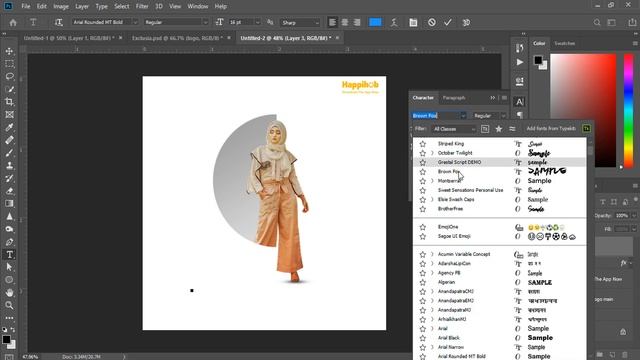Select the Gradient tool

pyautogui.click(x=9, y=204)
